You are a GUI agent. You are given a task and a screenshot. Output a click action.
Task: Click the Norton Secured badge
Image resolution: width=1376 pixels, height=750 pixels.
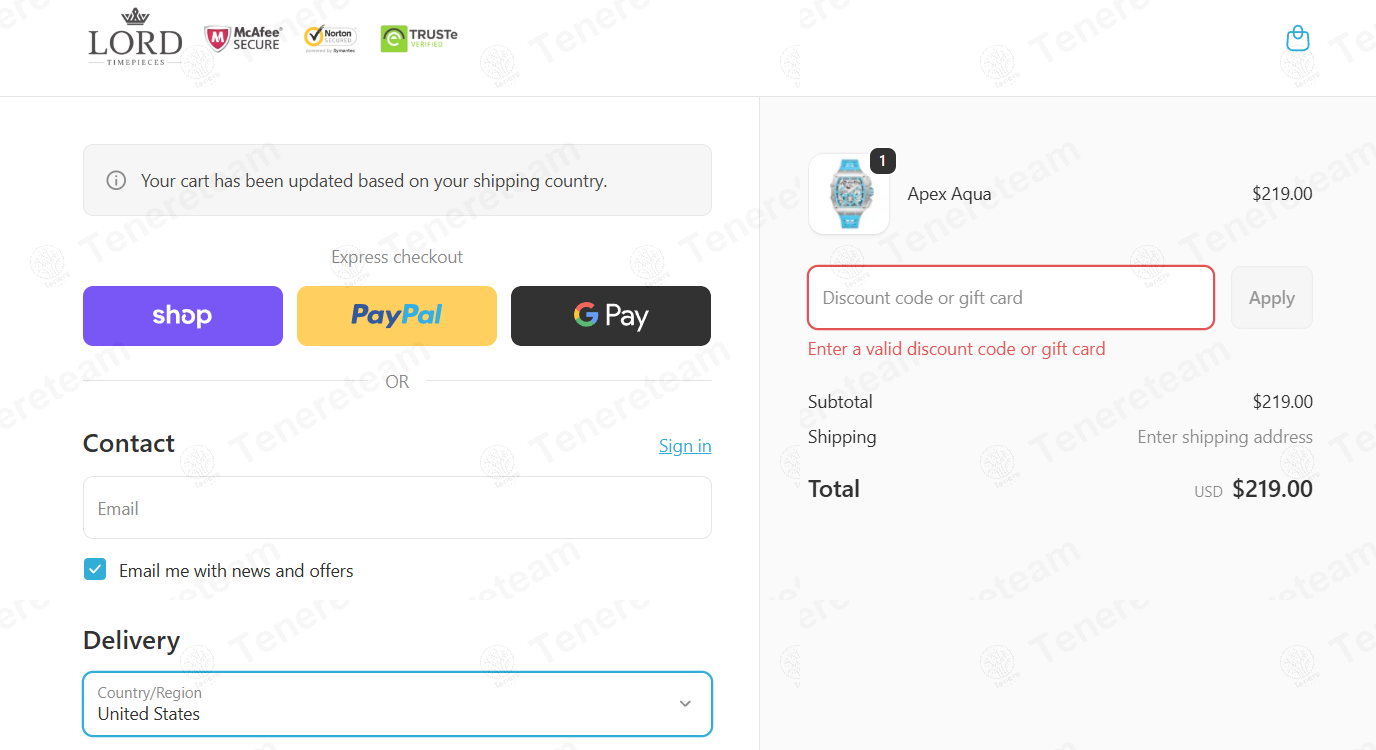click(330, 38)
